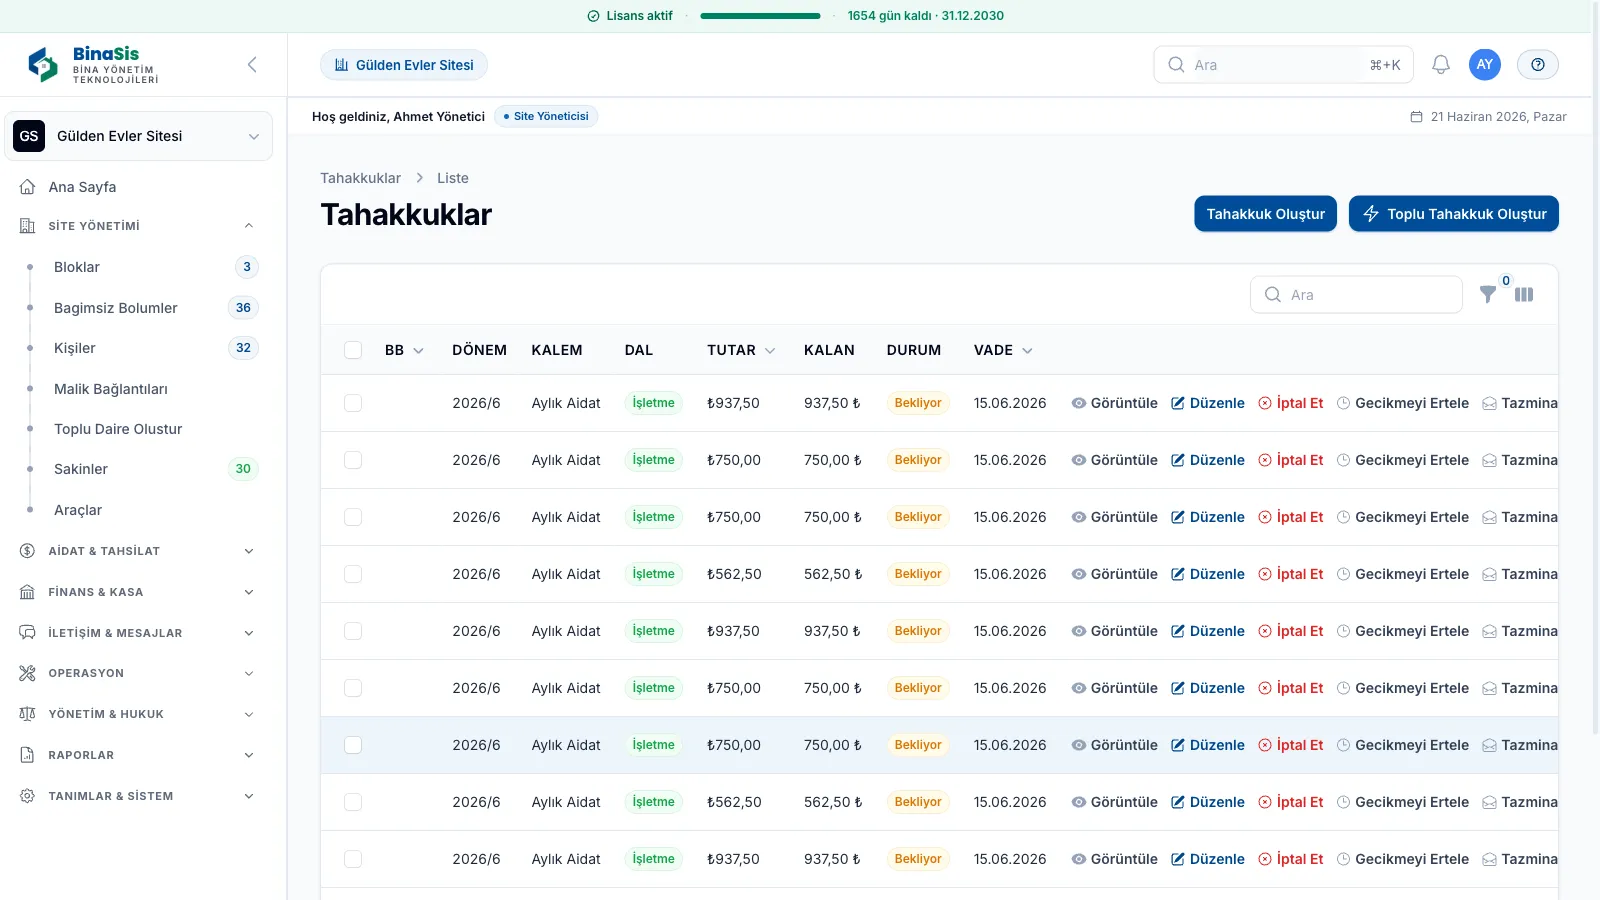1600x900 pixels.
Task: Click the Operasyon tools icon
Action: [x=28, y=673]
